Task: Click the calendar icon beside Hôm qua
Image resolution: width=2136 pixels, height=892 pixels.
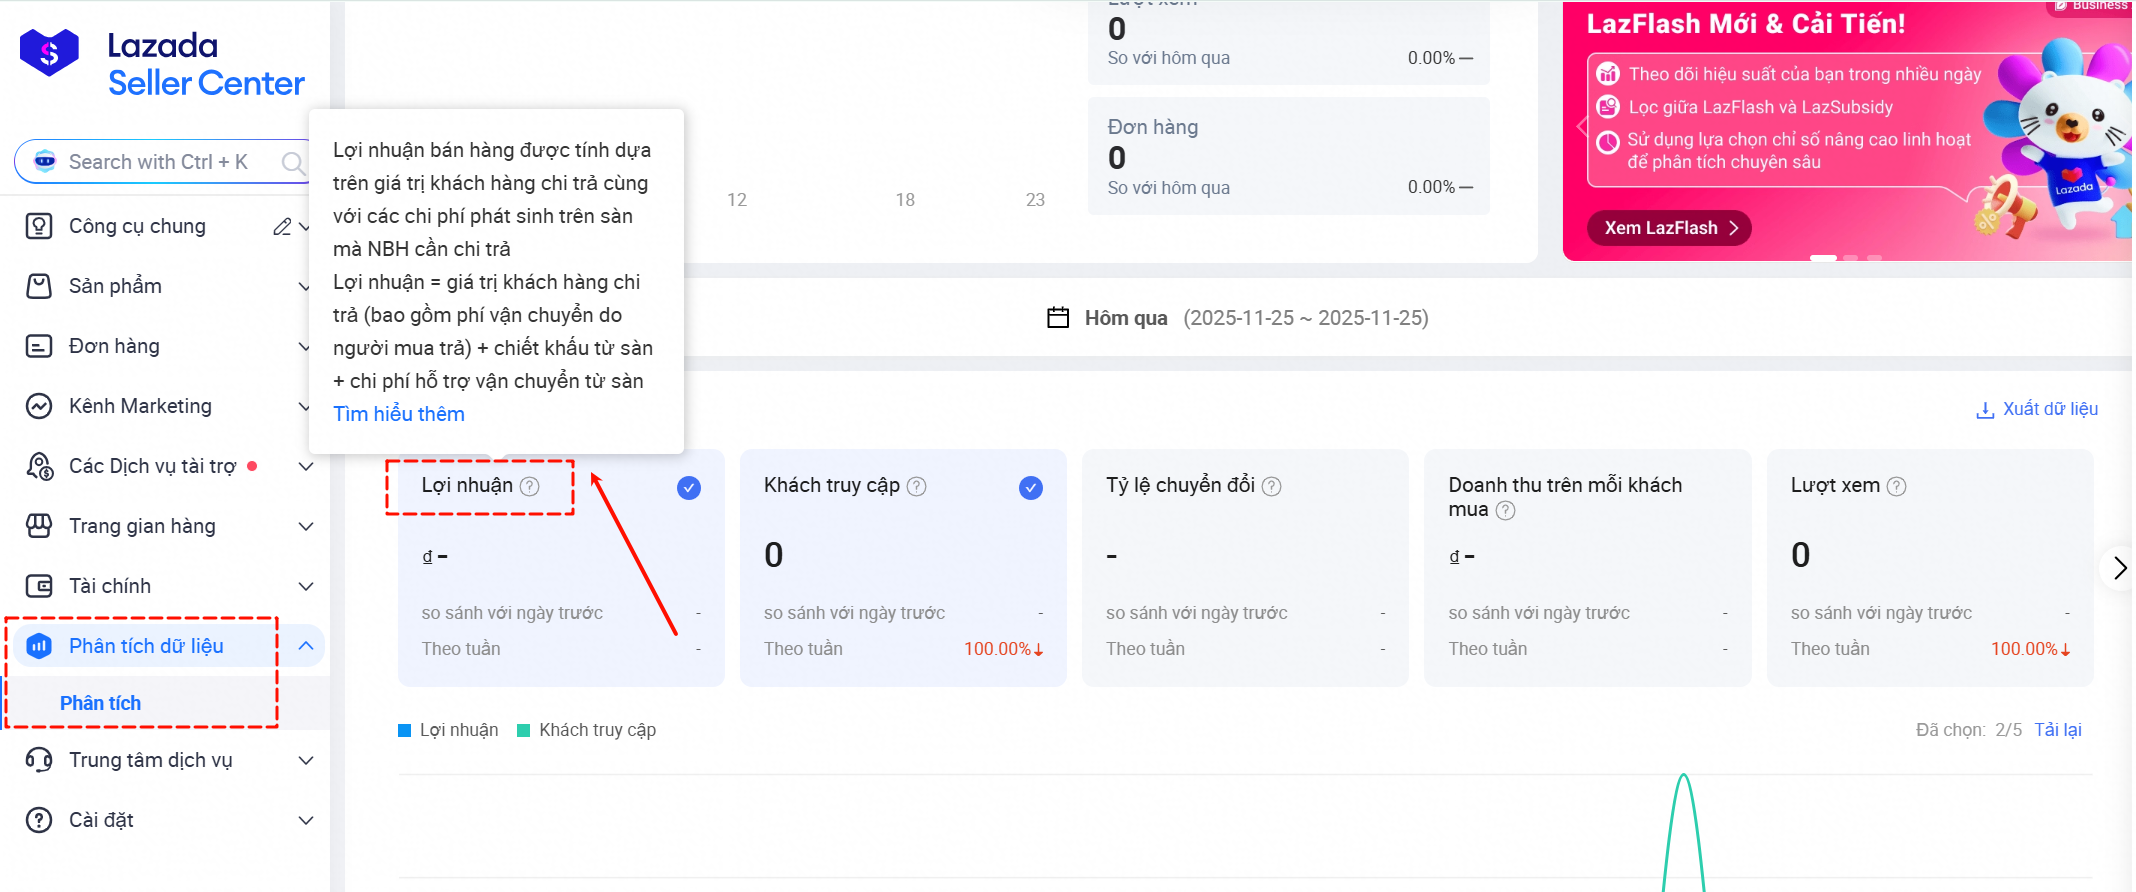Action: (x=1057, y=318)
